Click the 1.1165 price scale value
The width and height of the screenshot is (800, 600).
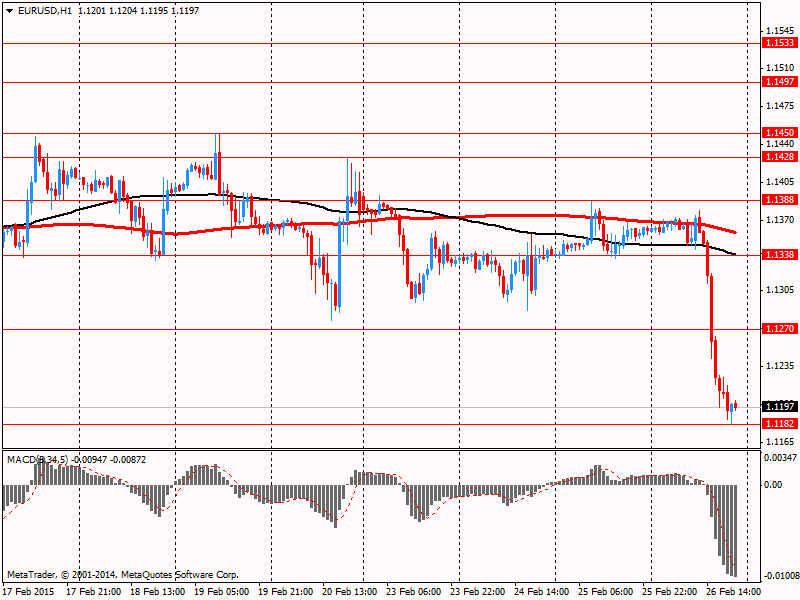[781, 442]
